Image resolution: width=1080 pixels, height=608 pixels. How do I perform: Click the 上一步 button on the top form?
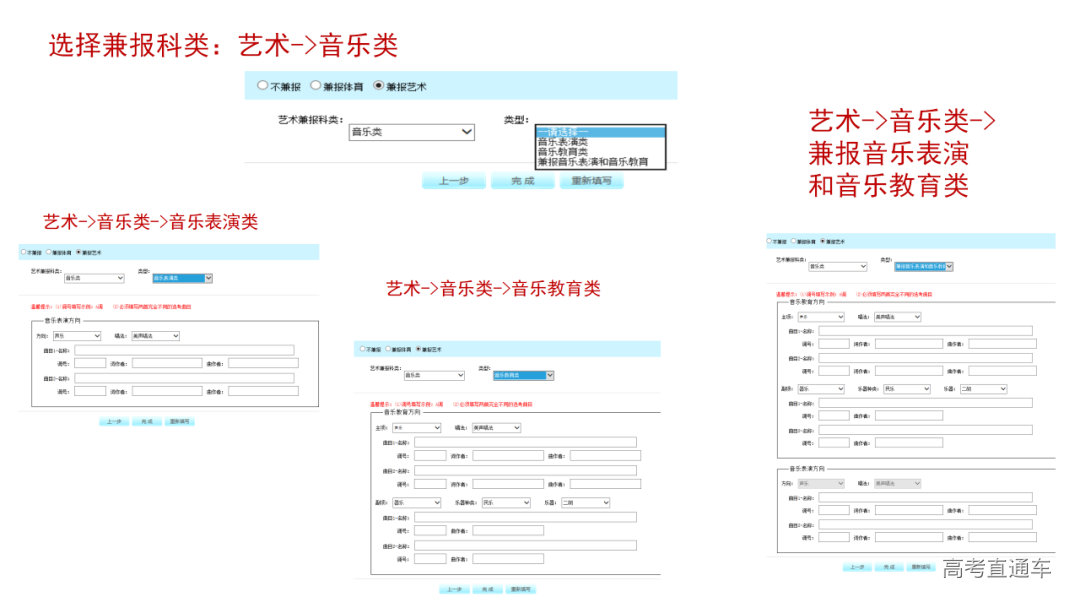click(454, 180)
